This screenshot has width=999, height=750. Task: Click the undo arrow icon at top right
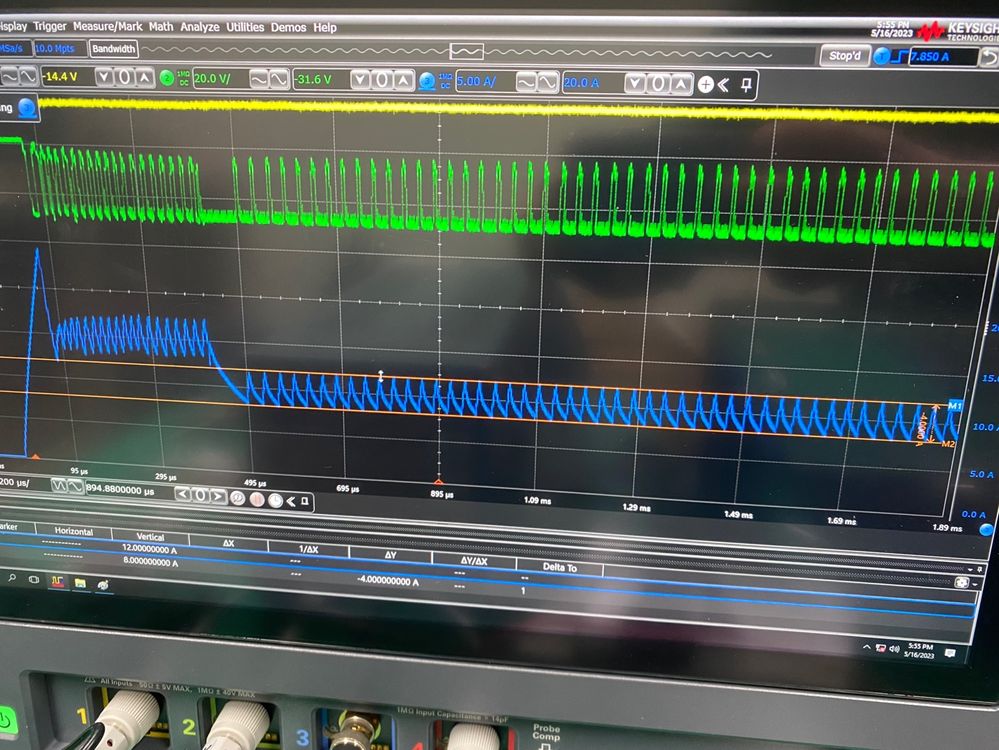click(x=991, y=56)
